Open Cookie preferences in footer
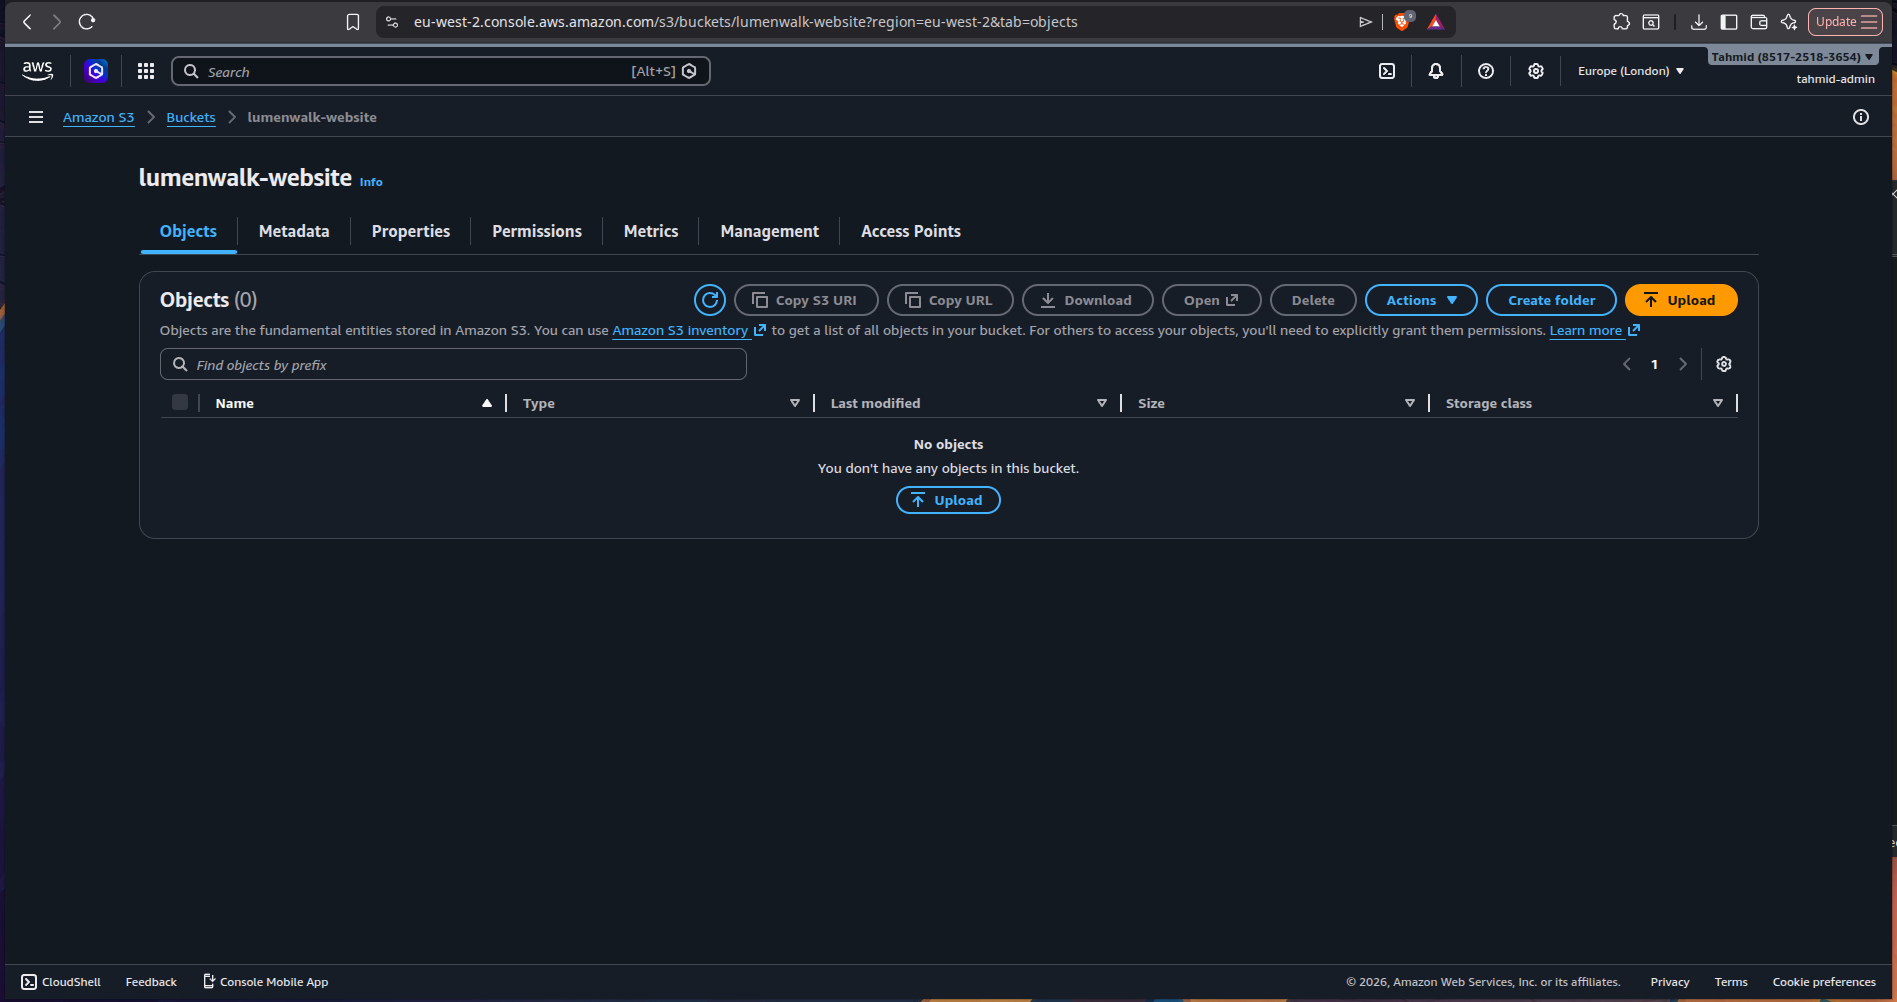The height and width of the screenshot is (1002, 1897). pyautogui.click(x=1824, y=982)
